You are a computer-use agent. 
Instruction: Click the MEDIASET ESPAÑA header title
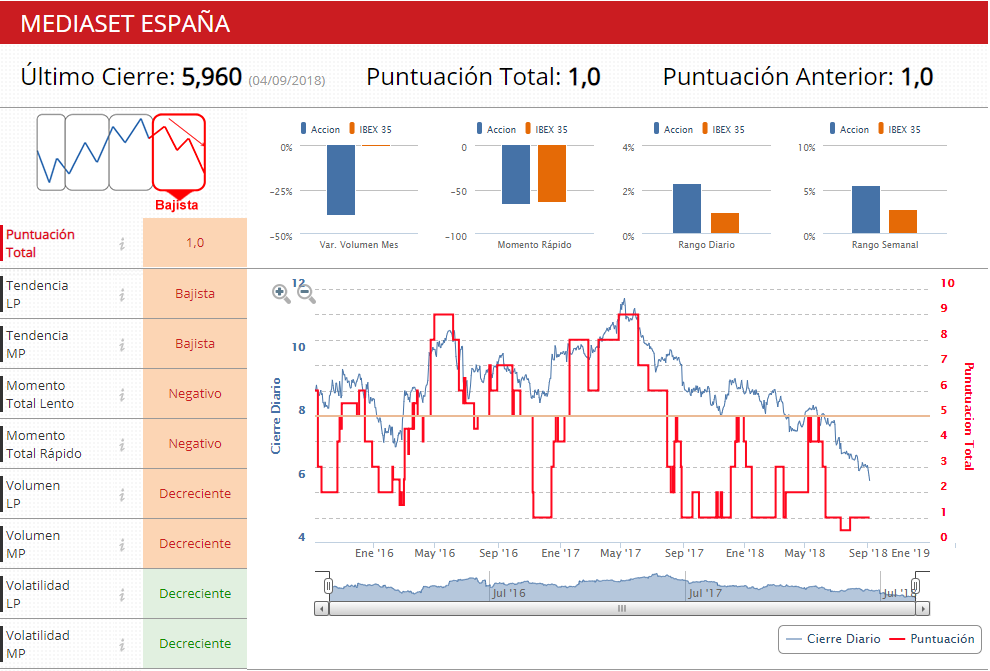125,23
